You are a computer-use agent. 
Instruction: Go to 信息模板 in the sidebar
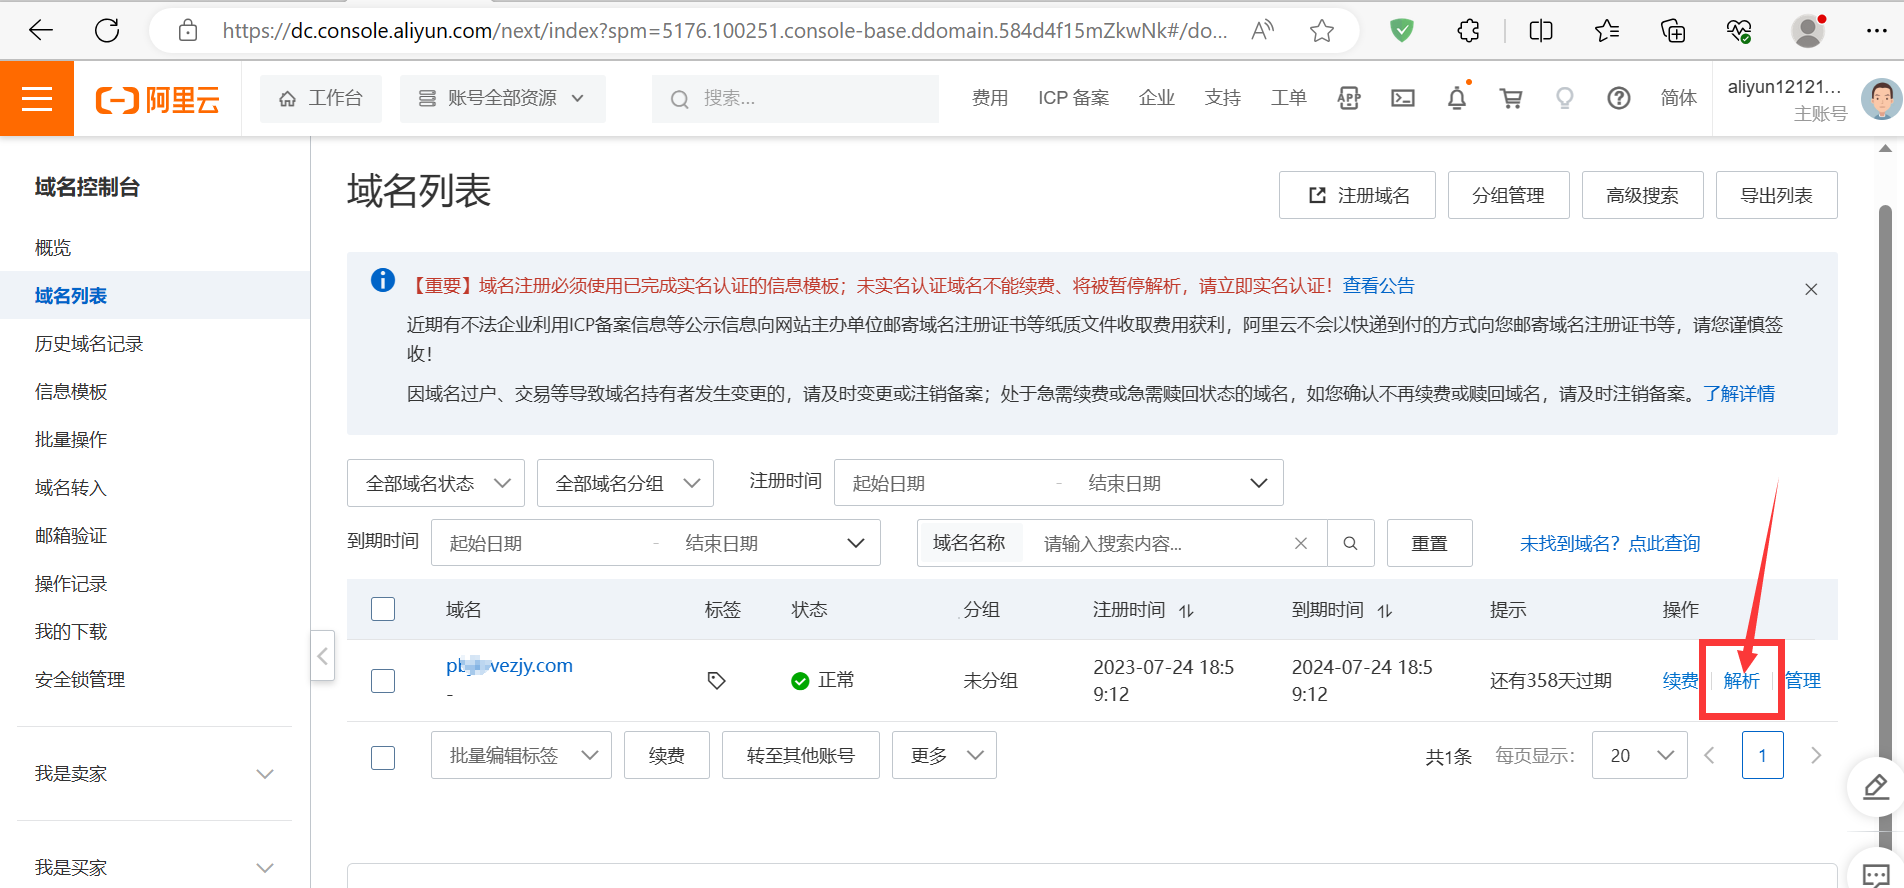click(71, 392)
